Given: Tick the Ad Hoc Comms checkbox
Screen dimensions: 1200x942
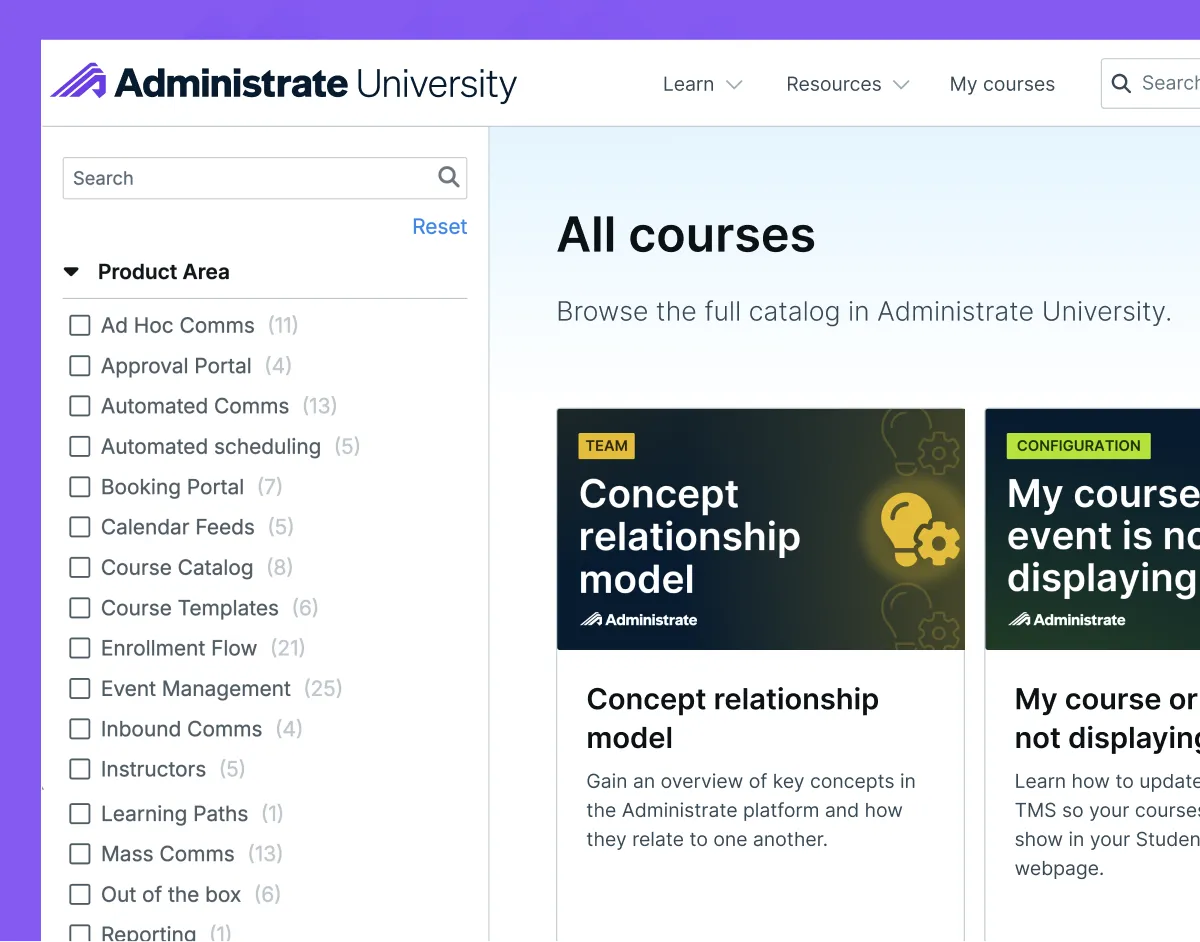Looking at the screenshot, I should pos(80,326).
